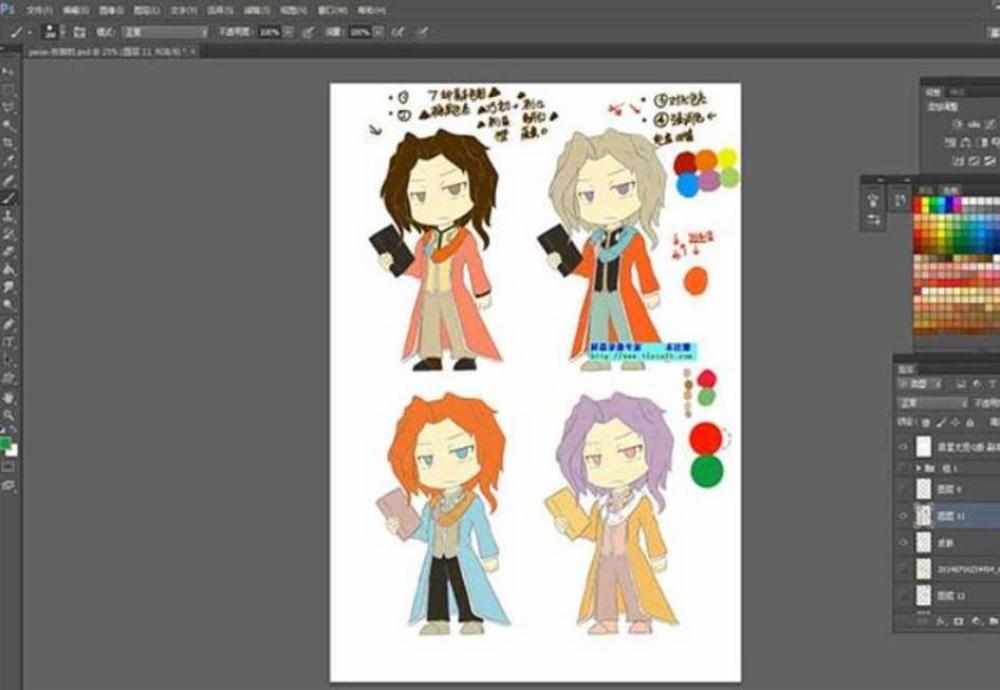Click the green foreground color swatch

[x=7, y=442]
